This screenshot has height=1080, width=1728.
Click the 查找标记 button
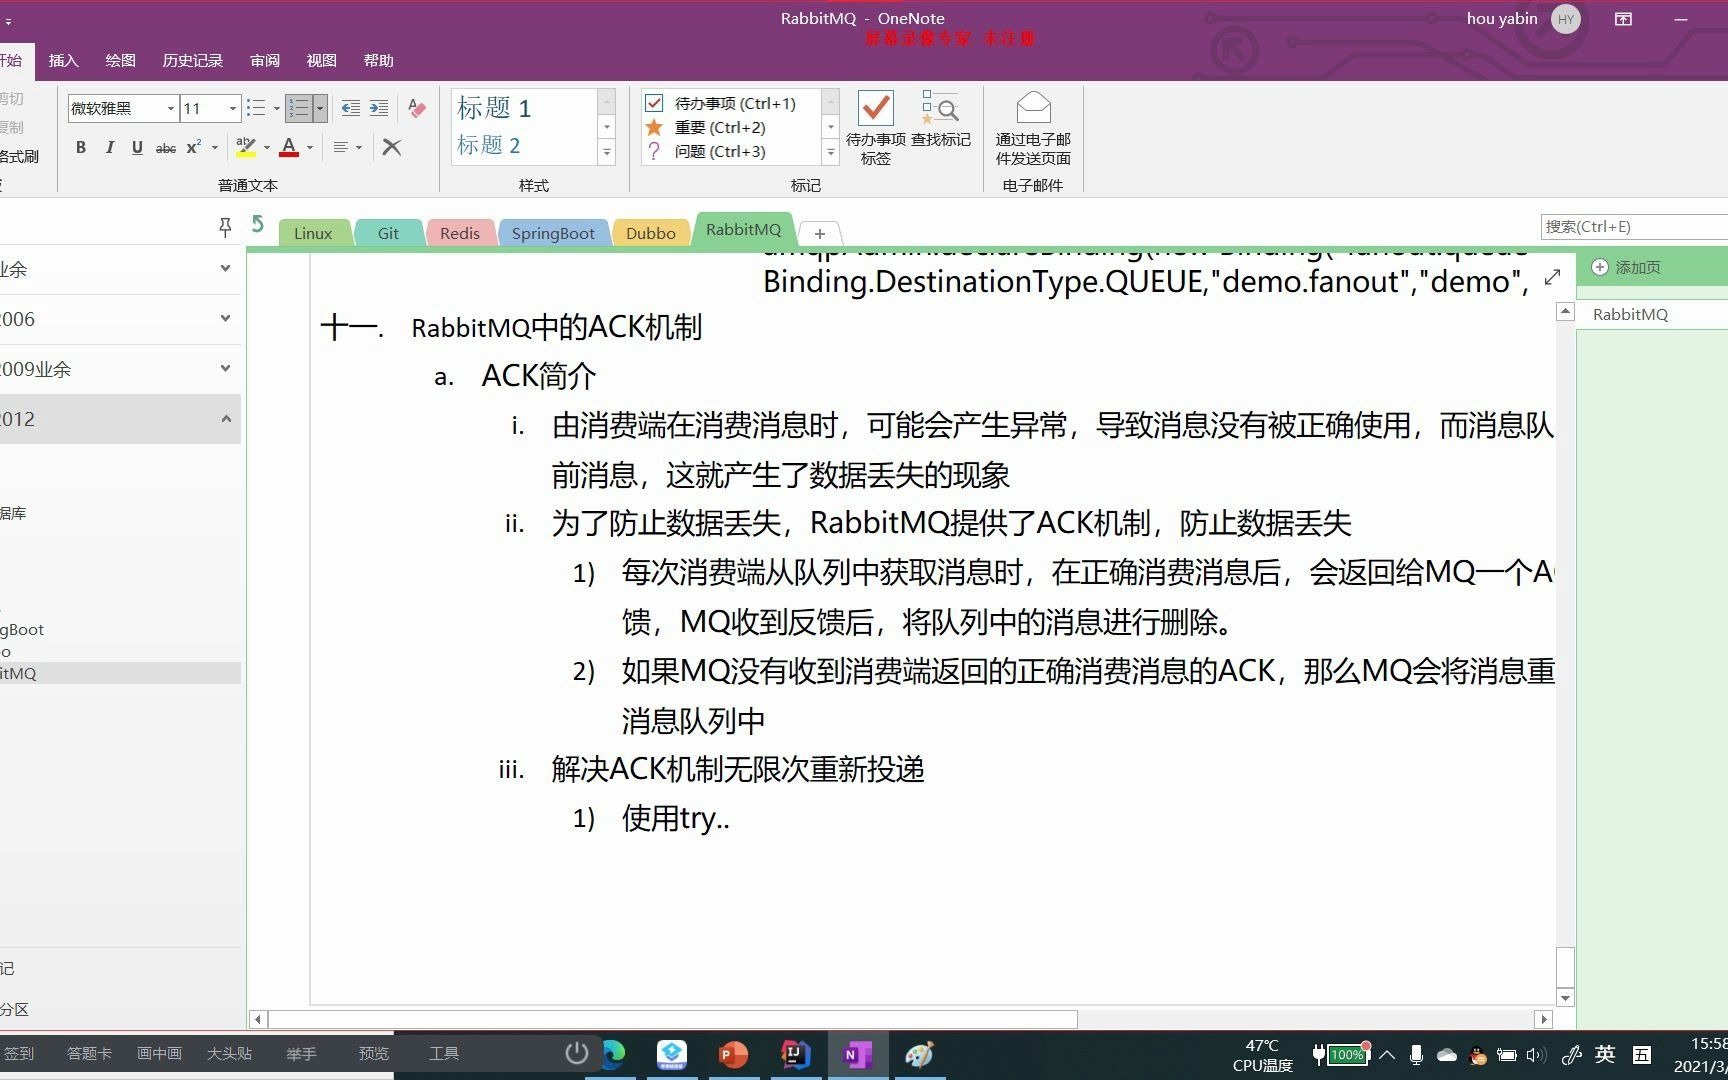941,120
